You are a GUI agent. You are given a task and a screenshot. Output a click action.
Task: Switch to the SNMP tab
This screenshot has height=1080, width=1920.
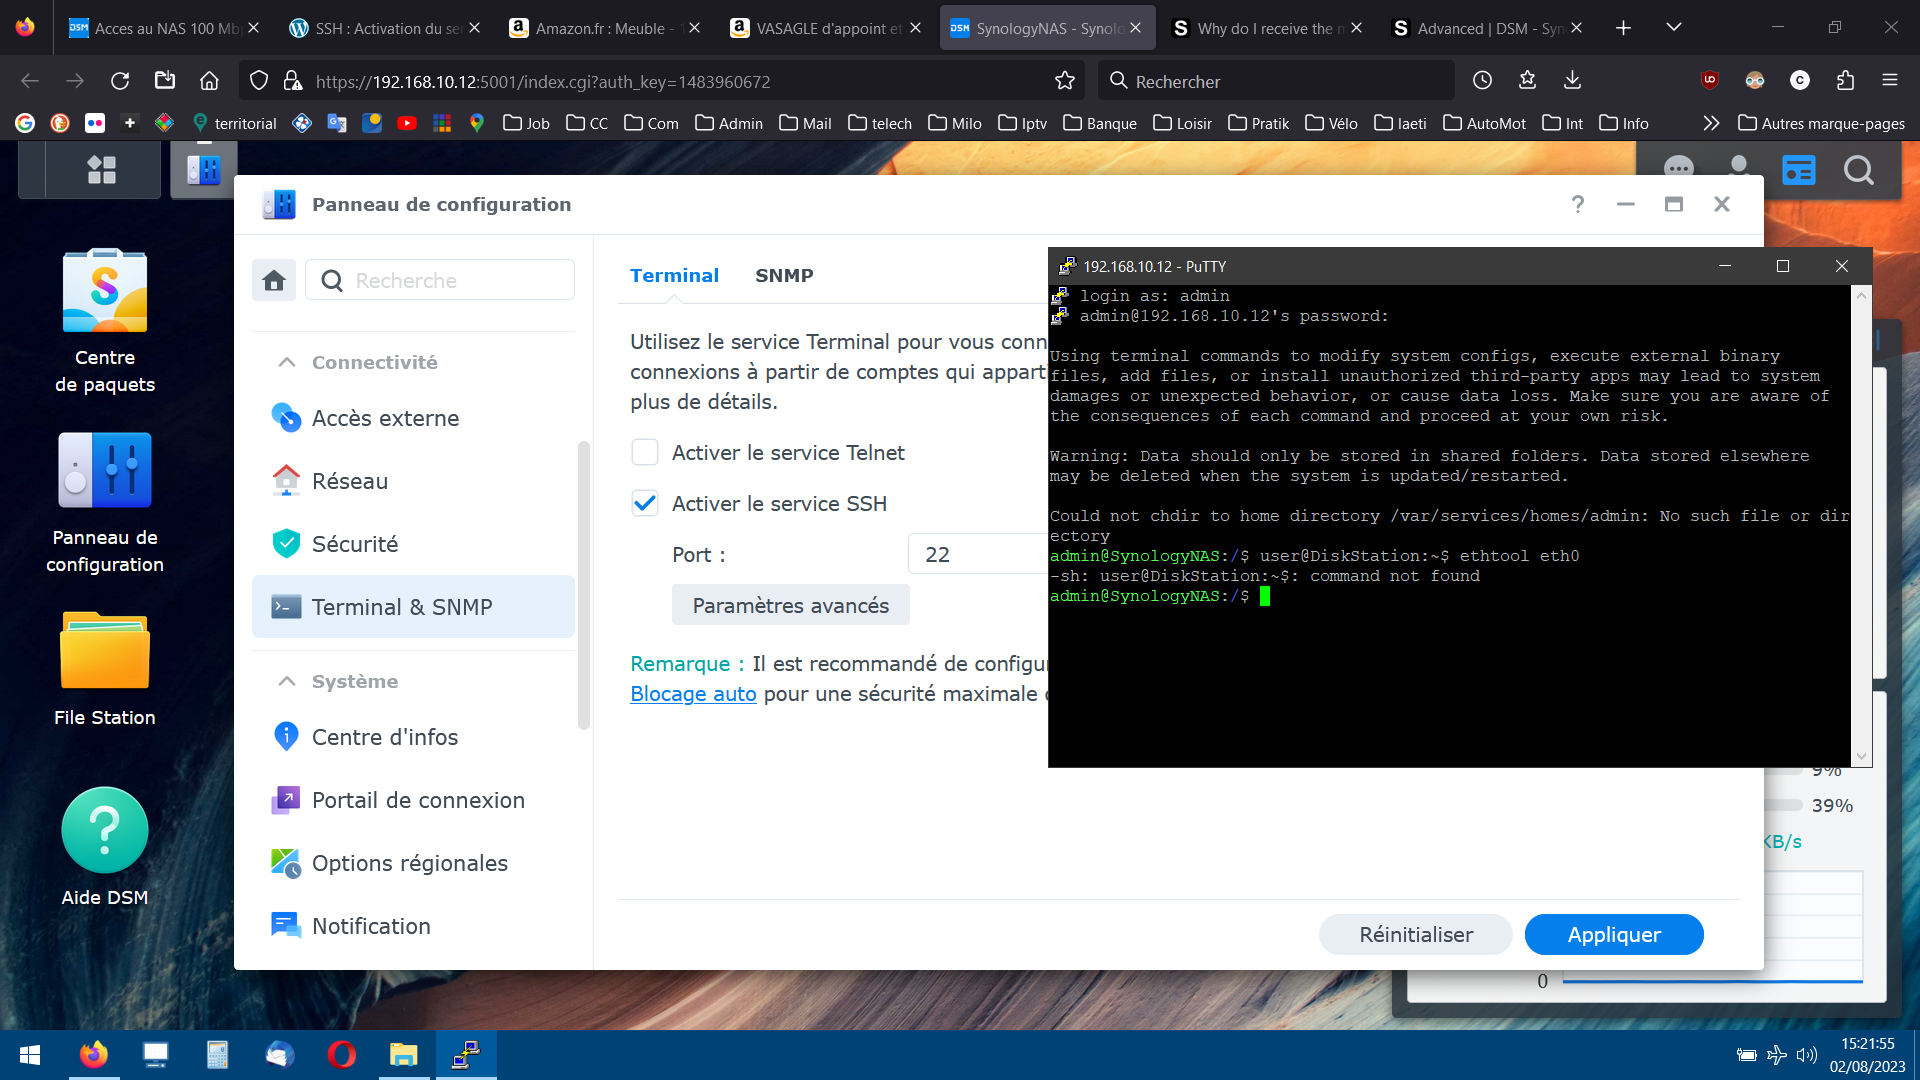783,275
